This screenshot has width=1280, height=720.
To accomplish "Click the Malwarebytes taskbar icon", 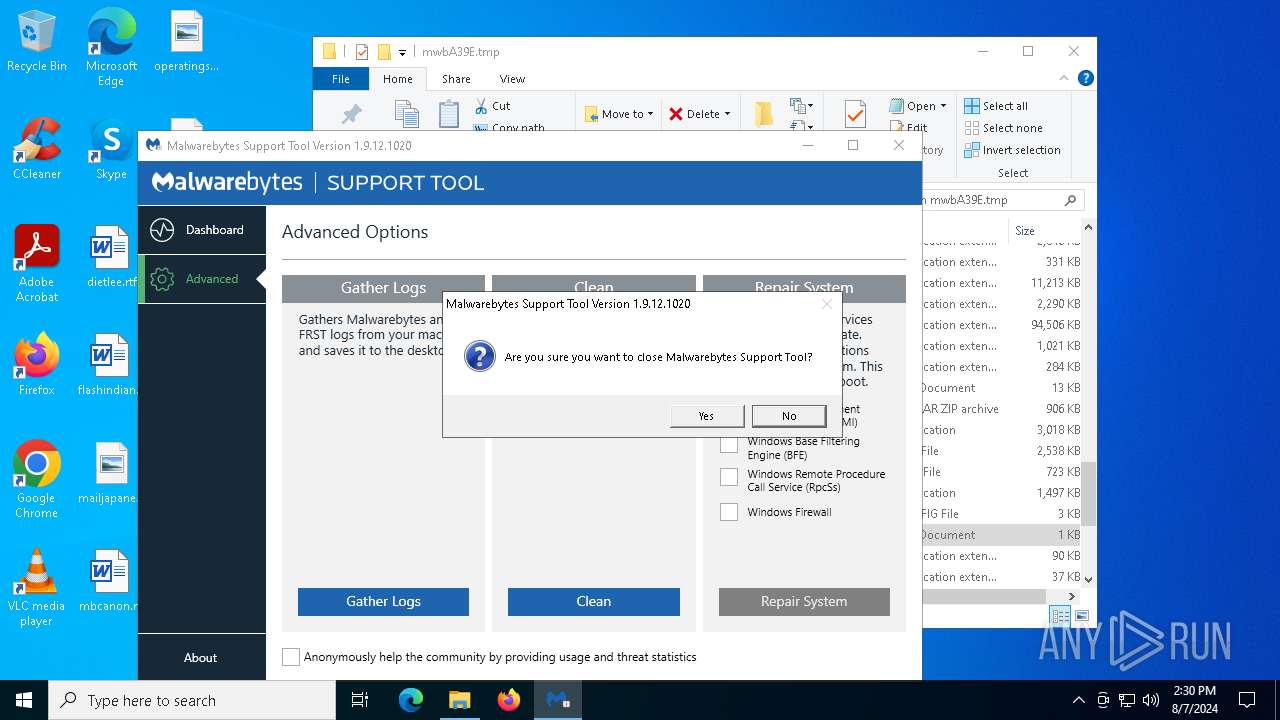I will [557, 700].
